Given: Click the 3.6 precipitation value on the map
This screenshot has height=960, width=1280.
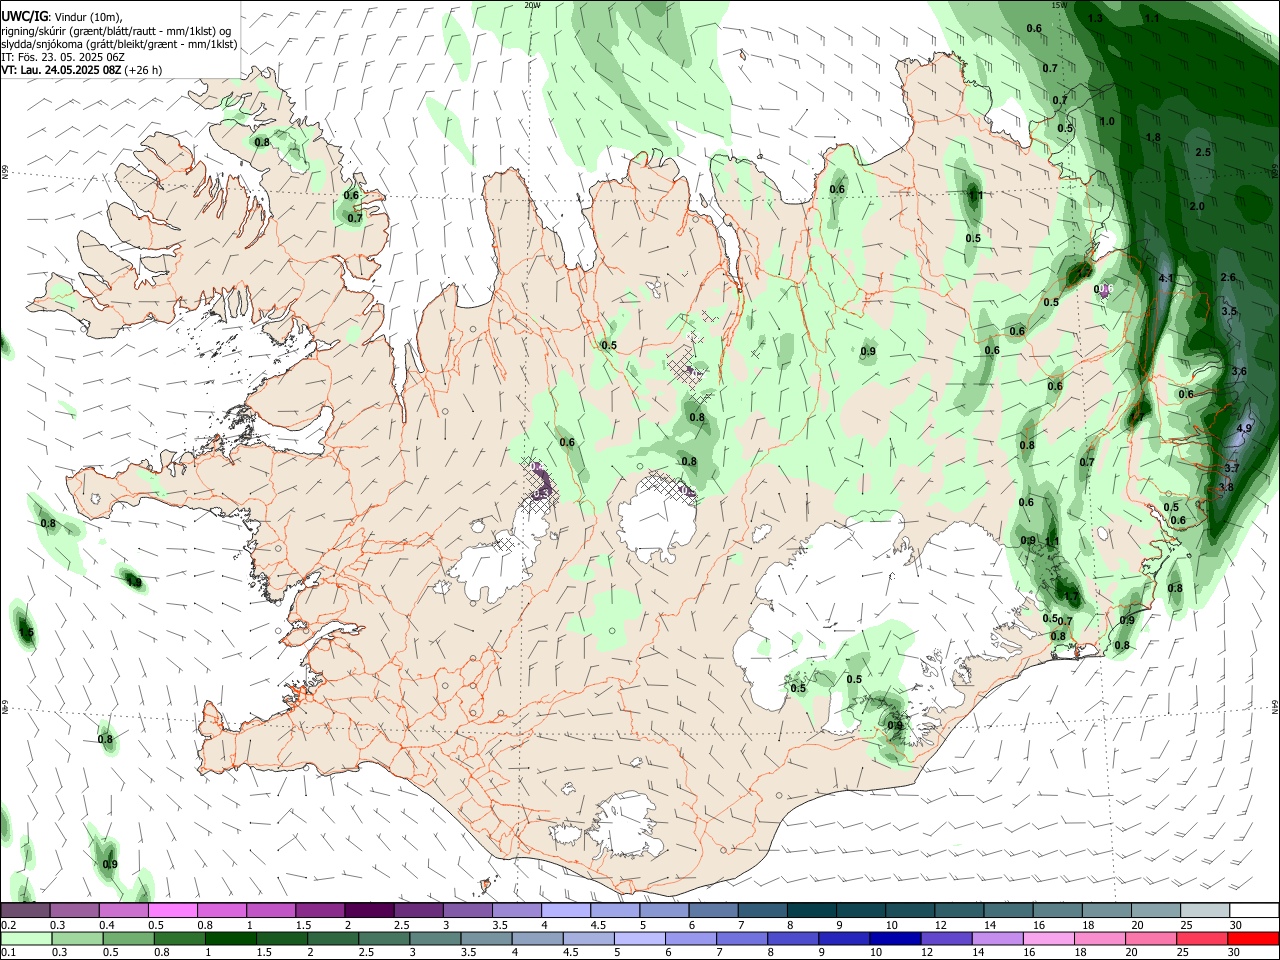Looking at the screenshot, I should pyautogui.click(x=1239, y=371).
